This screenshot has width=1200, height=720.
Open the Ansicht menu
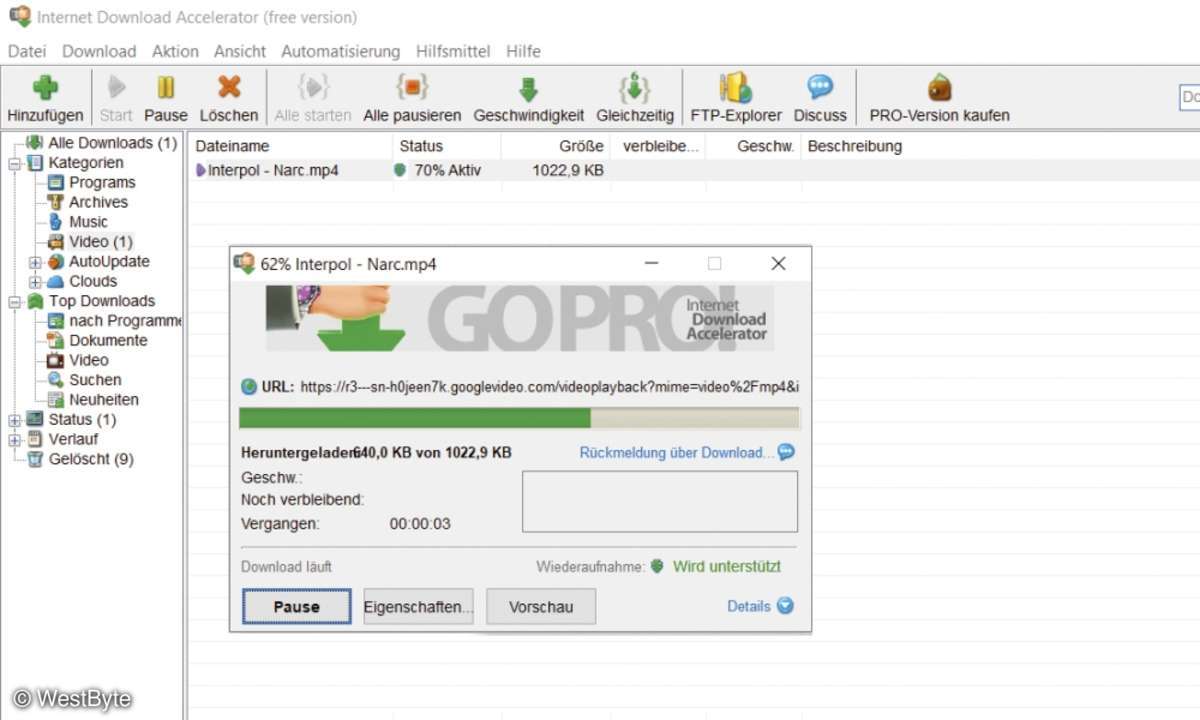[x=240, y=51]
